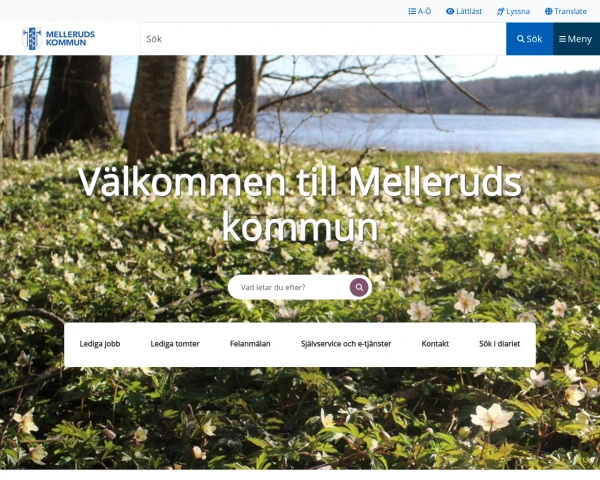Screen dimensions: 600x480
Task: Click the Translate text link
Action: pos(571,11)
